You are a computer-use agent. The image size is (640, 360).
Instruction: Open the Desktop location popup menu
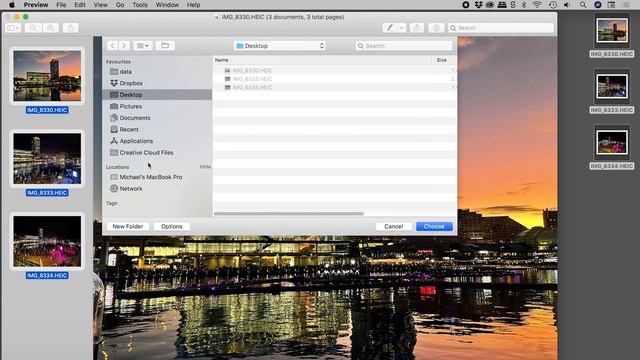(280, 46)
